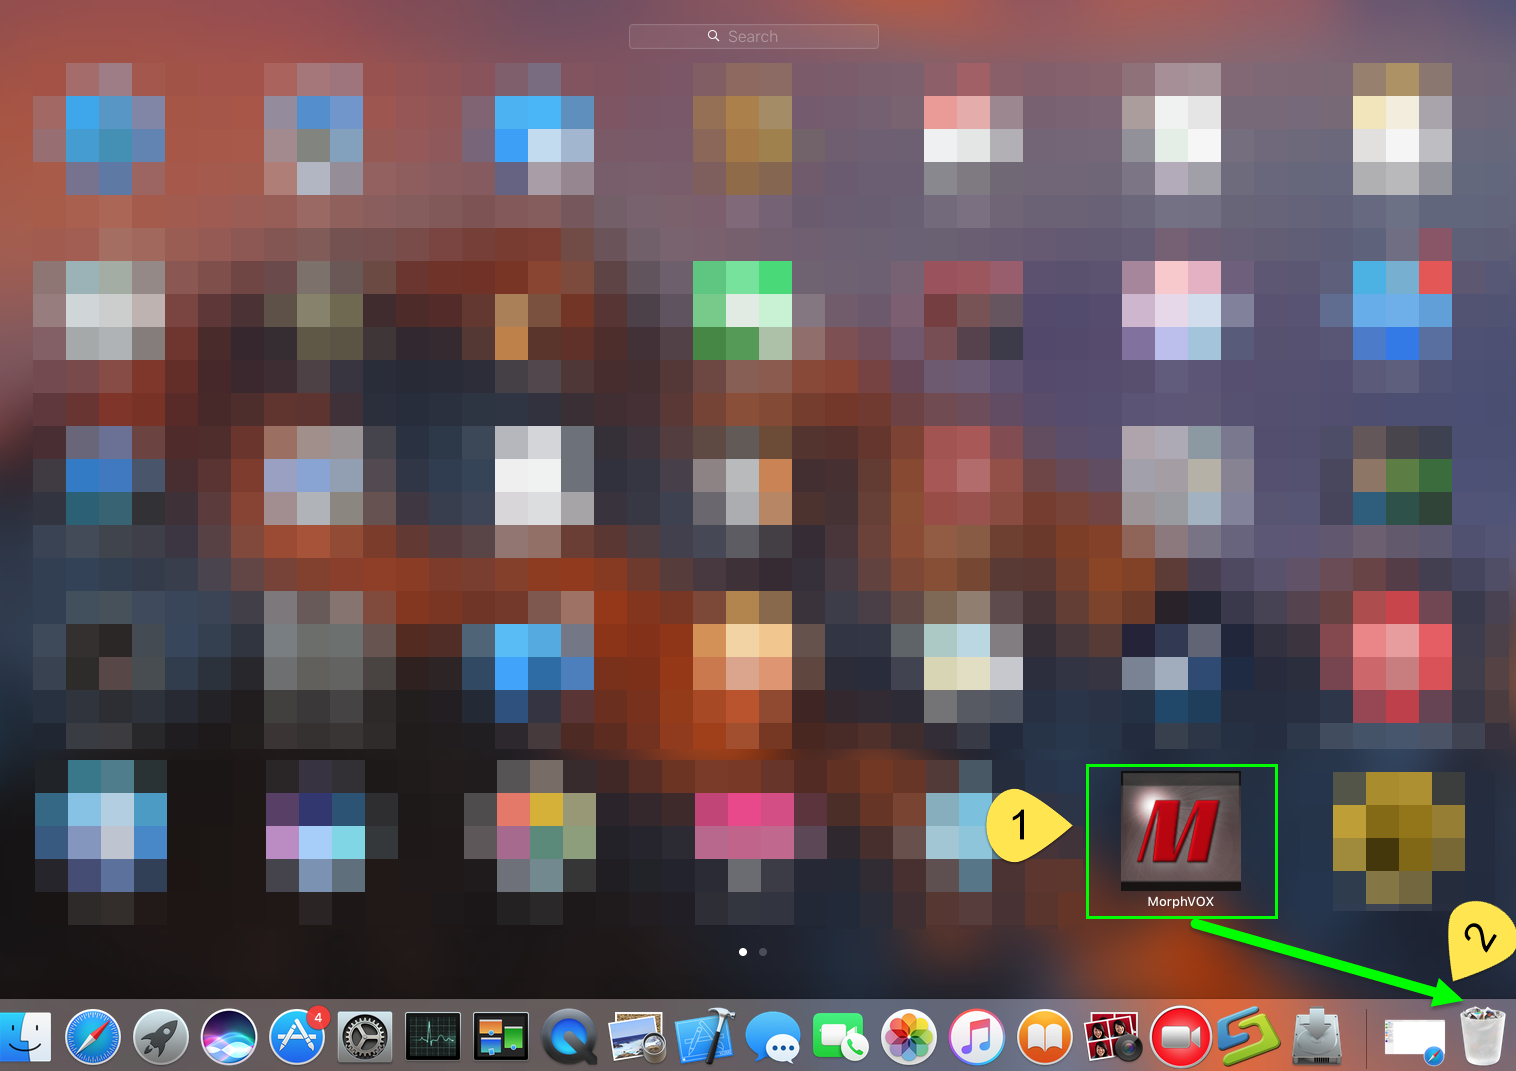Open System Preferences
The image size is (1516, 1071).
[x=364, y=1037]
